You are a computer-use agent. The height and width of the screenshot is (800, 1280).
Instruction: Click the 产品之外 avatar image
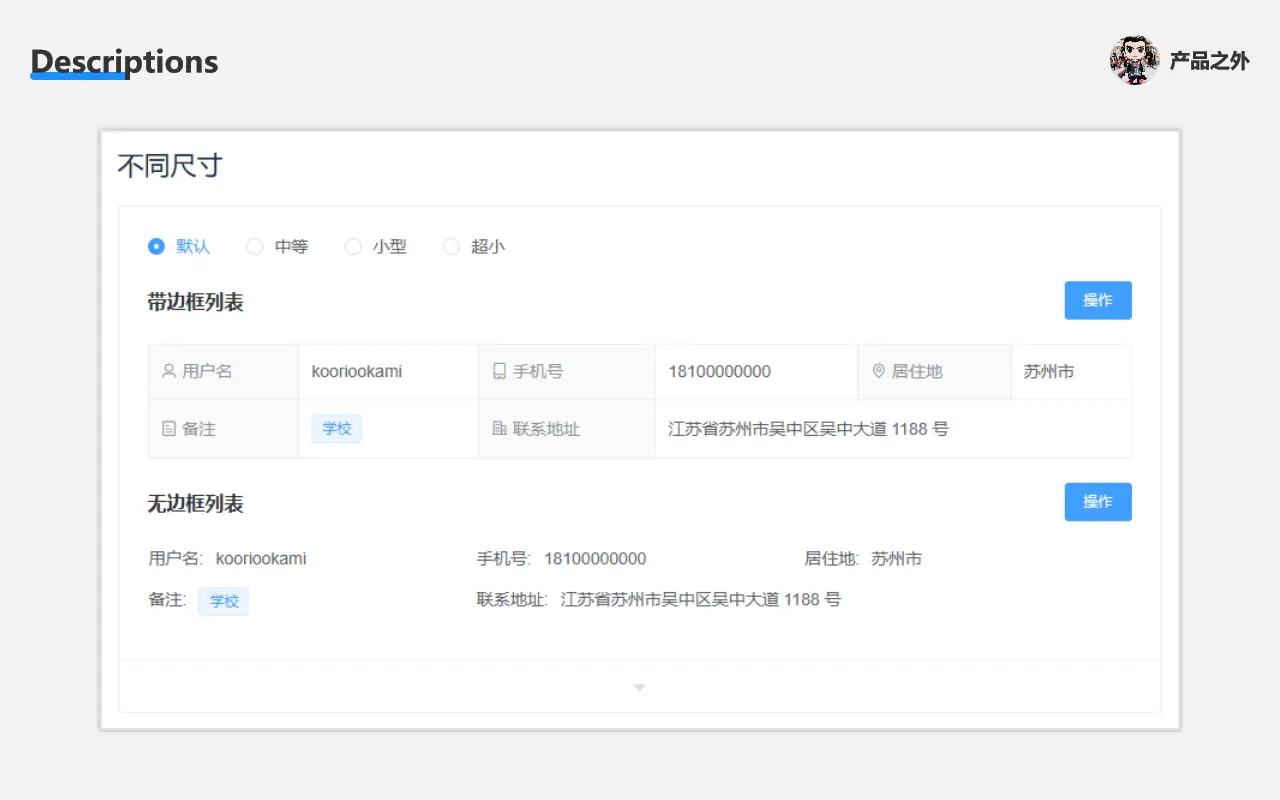[1134, 61]
